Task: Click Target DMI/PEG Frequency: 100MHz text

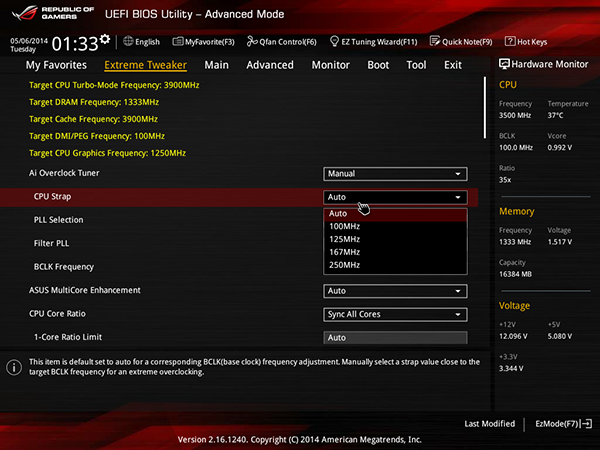Action: click(x=97, y=136)
